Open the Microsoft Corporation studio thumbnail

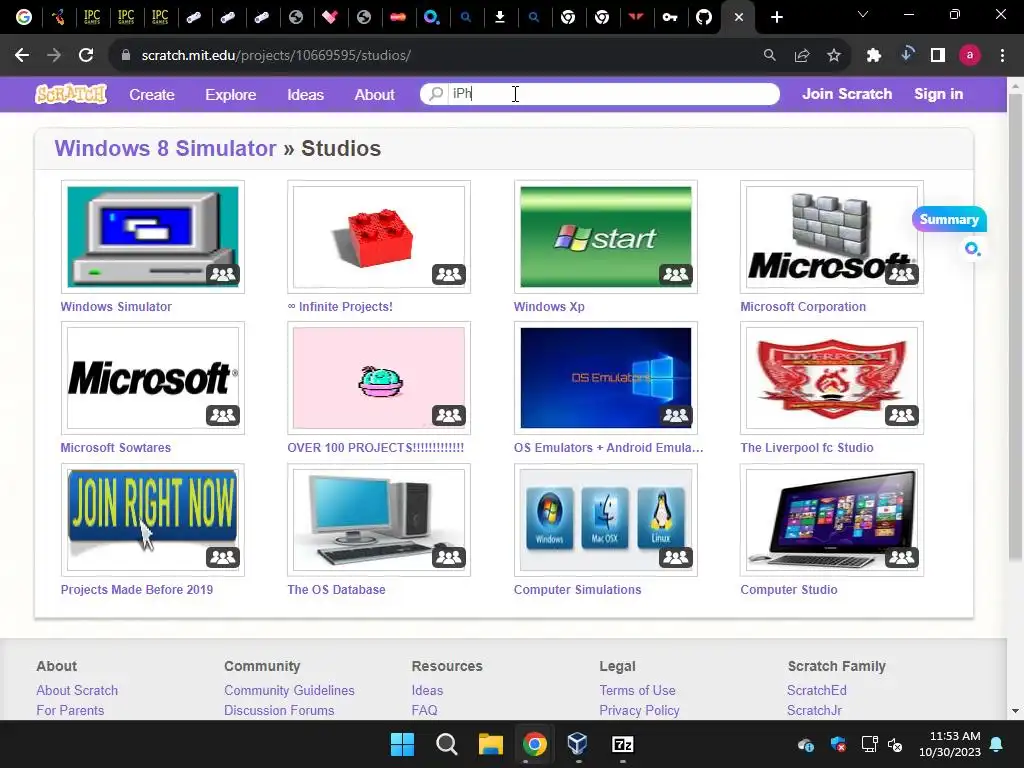[831, 237]
